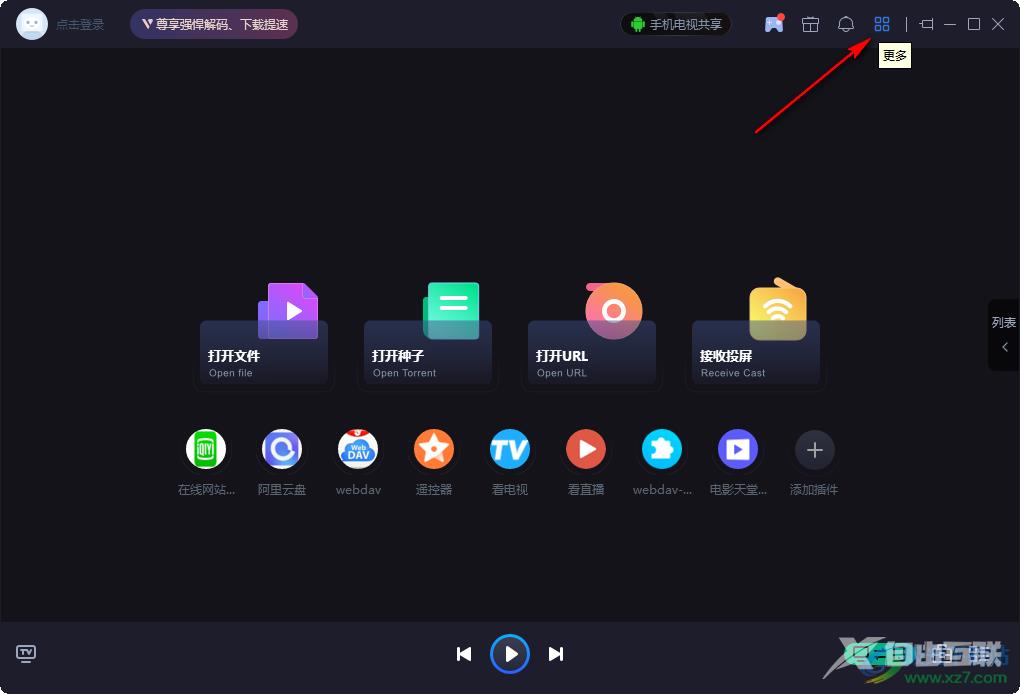Viewport: 1020px width, 694px height.
Task: Open the 看直播 live stream plugin
Action: pos(585,449)
